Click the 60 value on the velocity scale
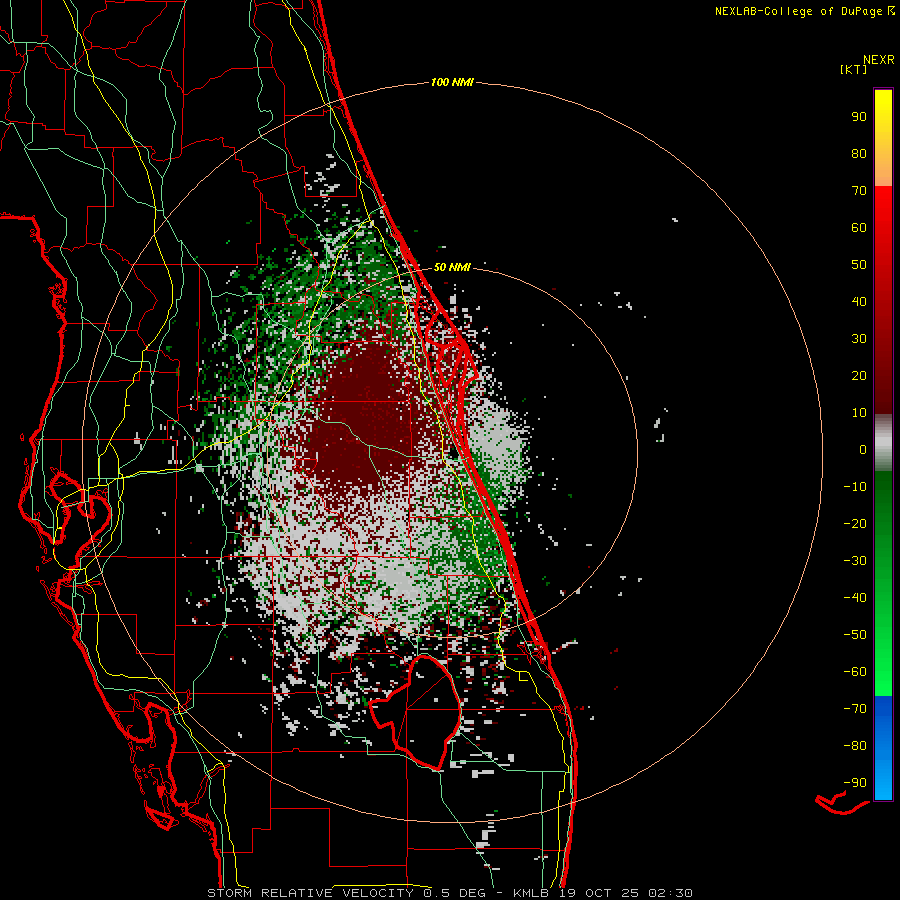The width and height of the screenshot is (900, 900). point(859,228)
